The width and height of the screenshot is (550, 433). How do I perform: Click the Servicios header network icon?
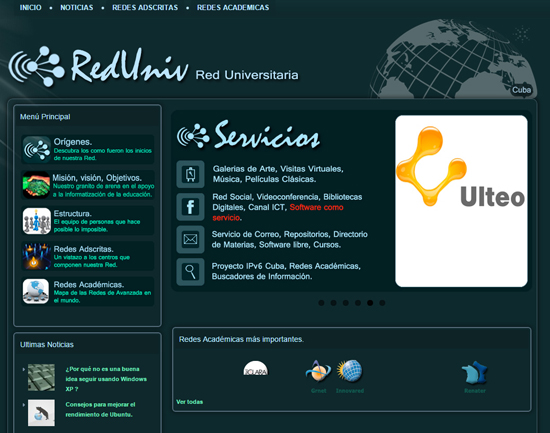point(193,136)
